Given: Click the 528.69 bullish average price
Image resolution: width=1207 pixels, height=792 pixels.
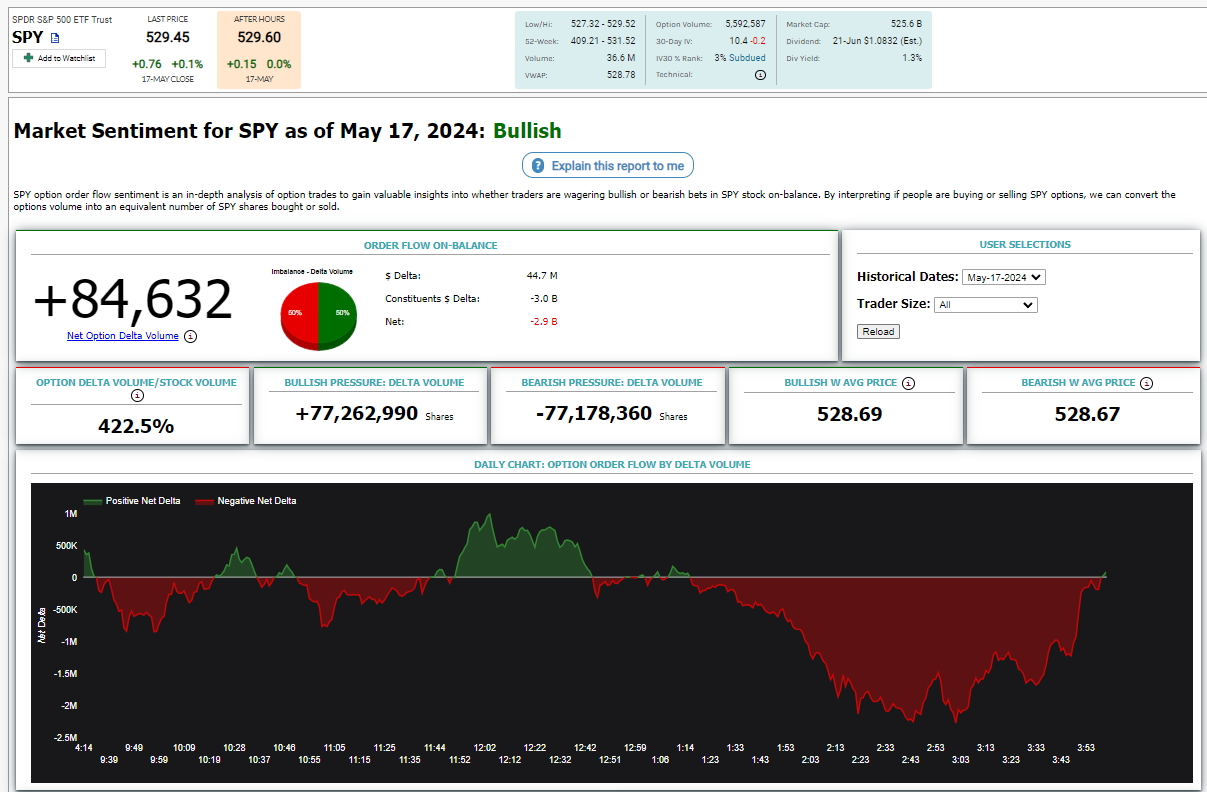Looking at the screenshot, I should point(849,414).
